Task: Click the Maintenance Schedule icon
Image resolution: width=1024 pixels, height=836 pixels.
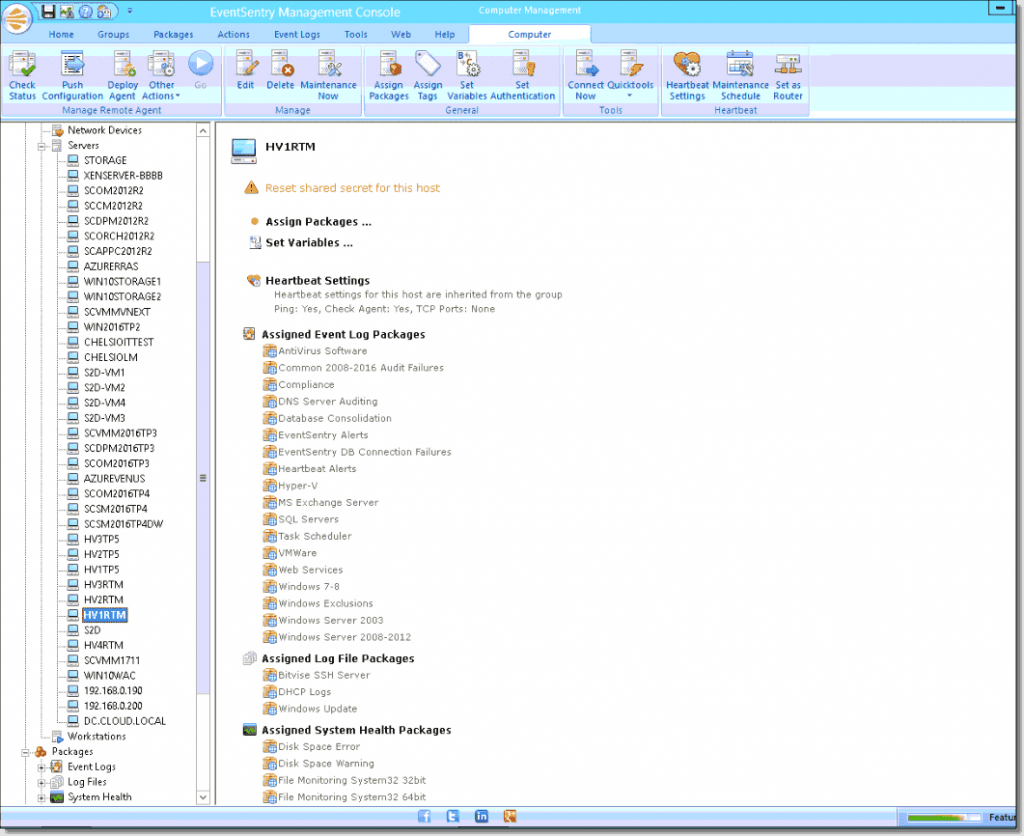Action: [x=741, y=76]
